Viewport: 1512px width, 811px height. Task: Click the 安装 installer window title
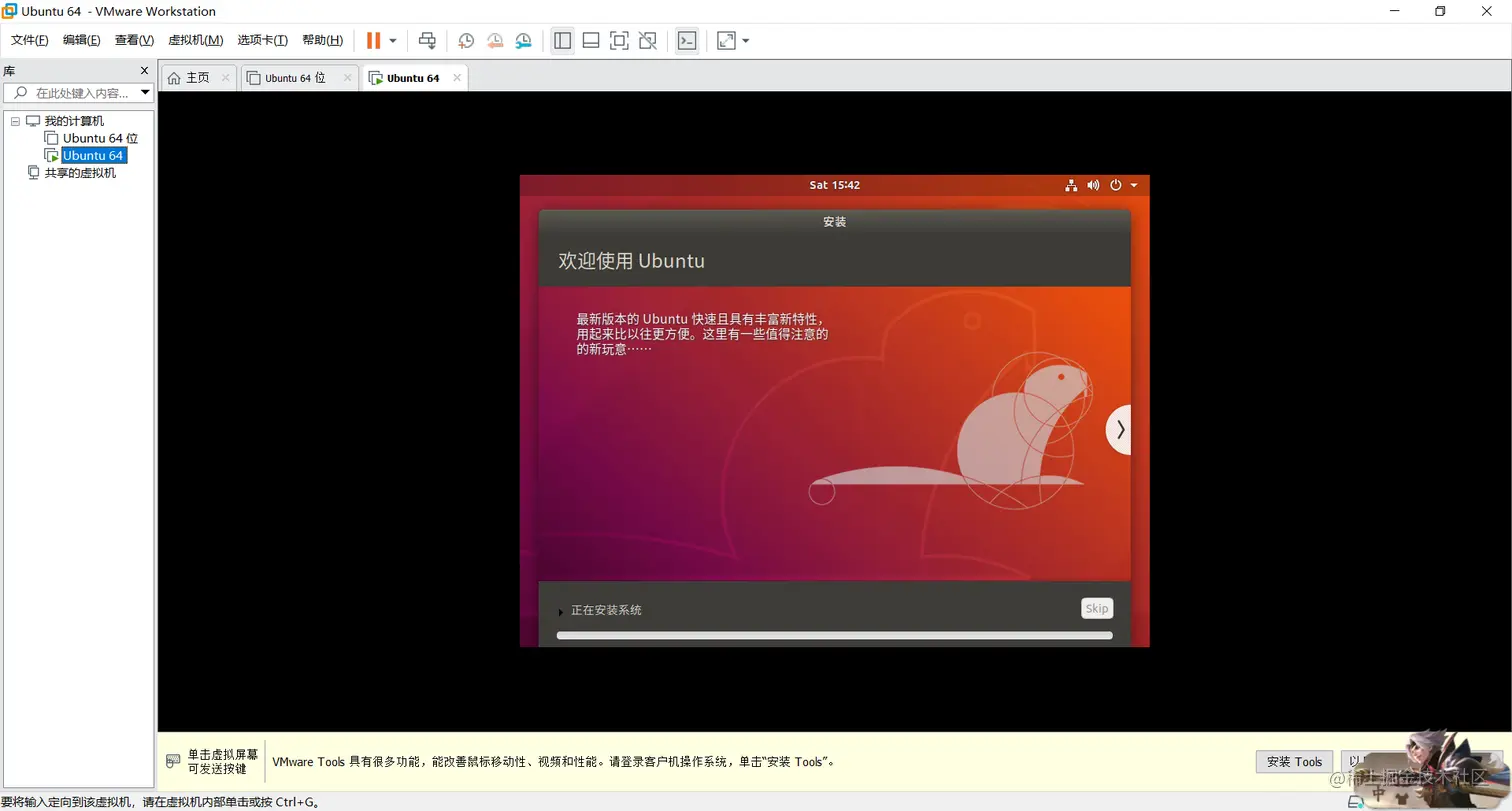[x=835, y=222]
